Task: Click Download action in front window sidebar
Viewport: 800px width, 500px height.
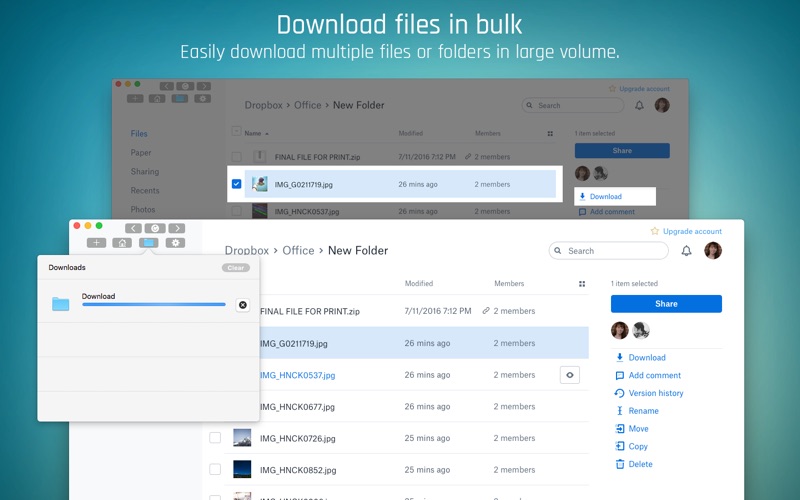Action: (641, 358)
